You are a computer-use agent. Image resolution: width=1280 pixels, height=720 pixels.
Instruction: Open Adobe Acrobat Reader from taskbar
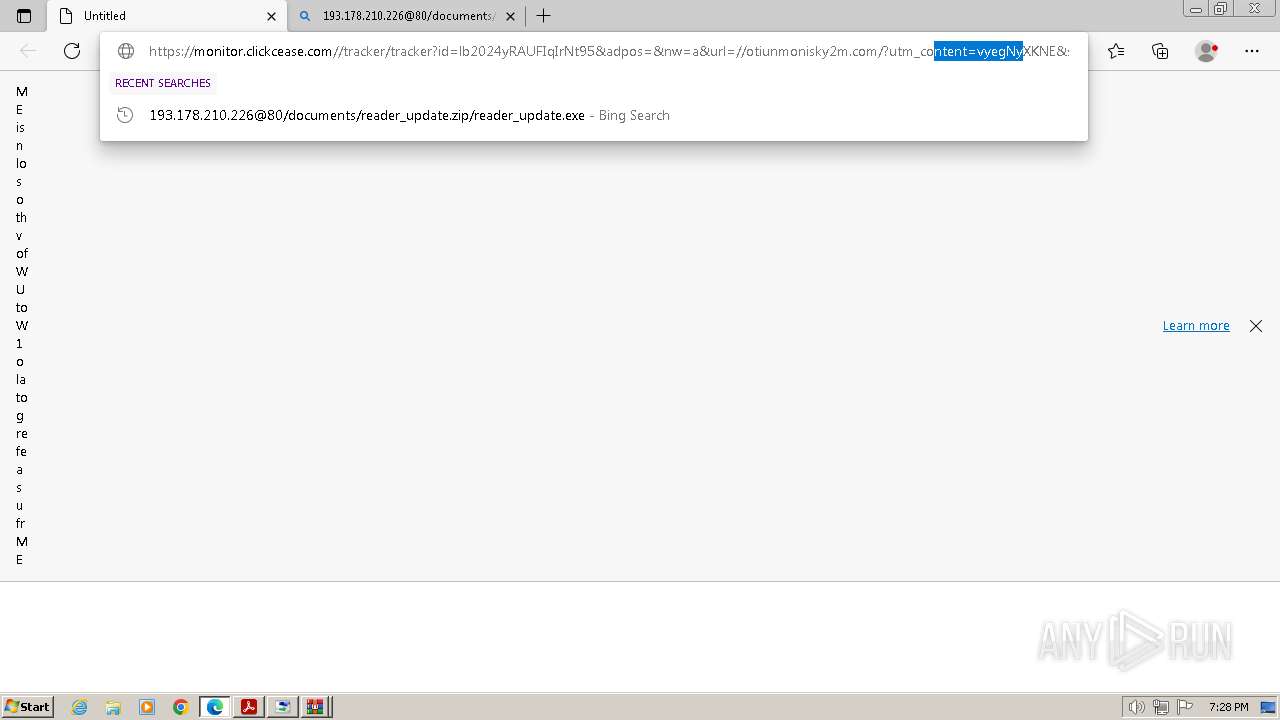click(249, 707)
